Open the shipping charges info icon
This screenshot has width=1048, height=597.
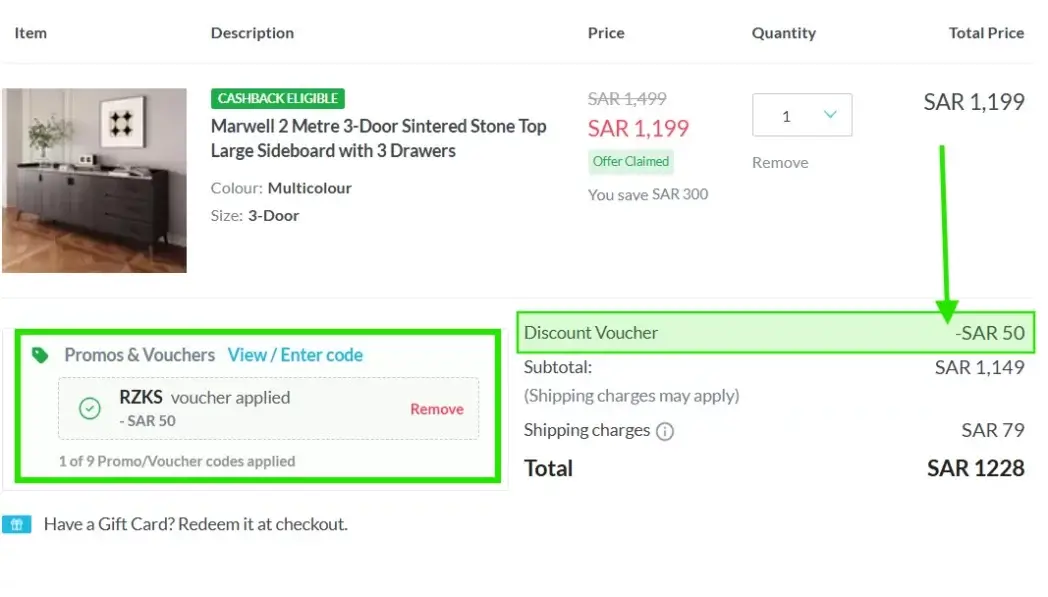[667, 431]
